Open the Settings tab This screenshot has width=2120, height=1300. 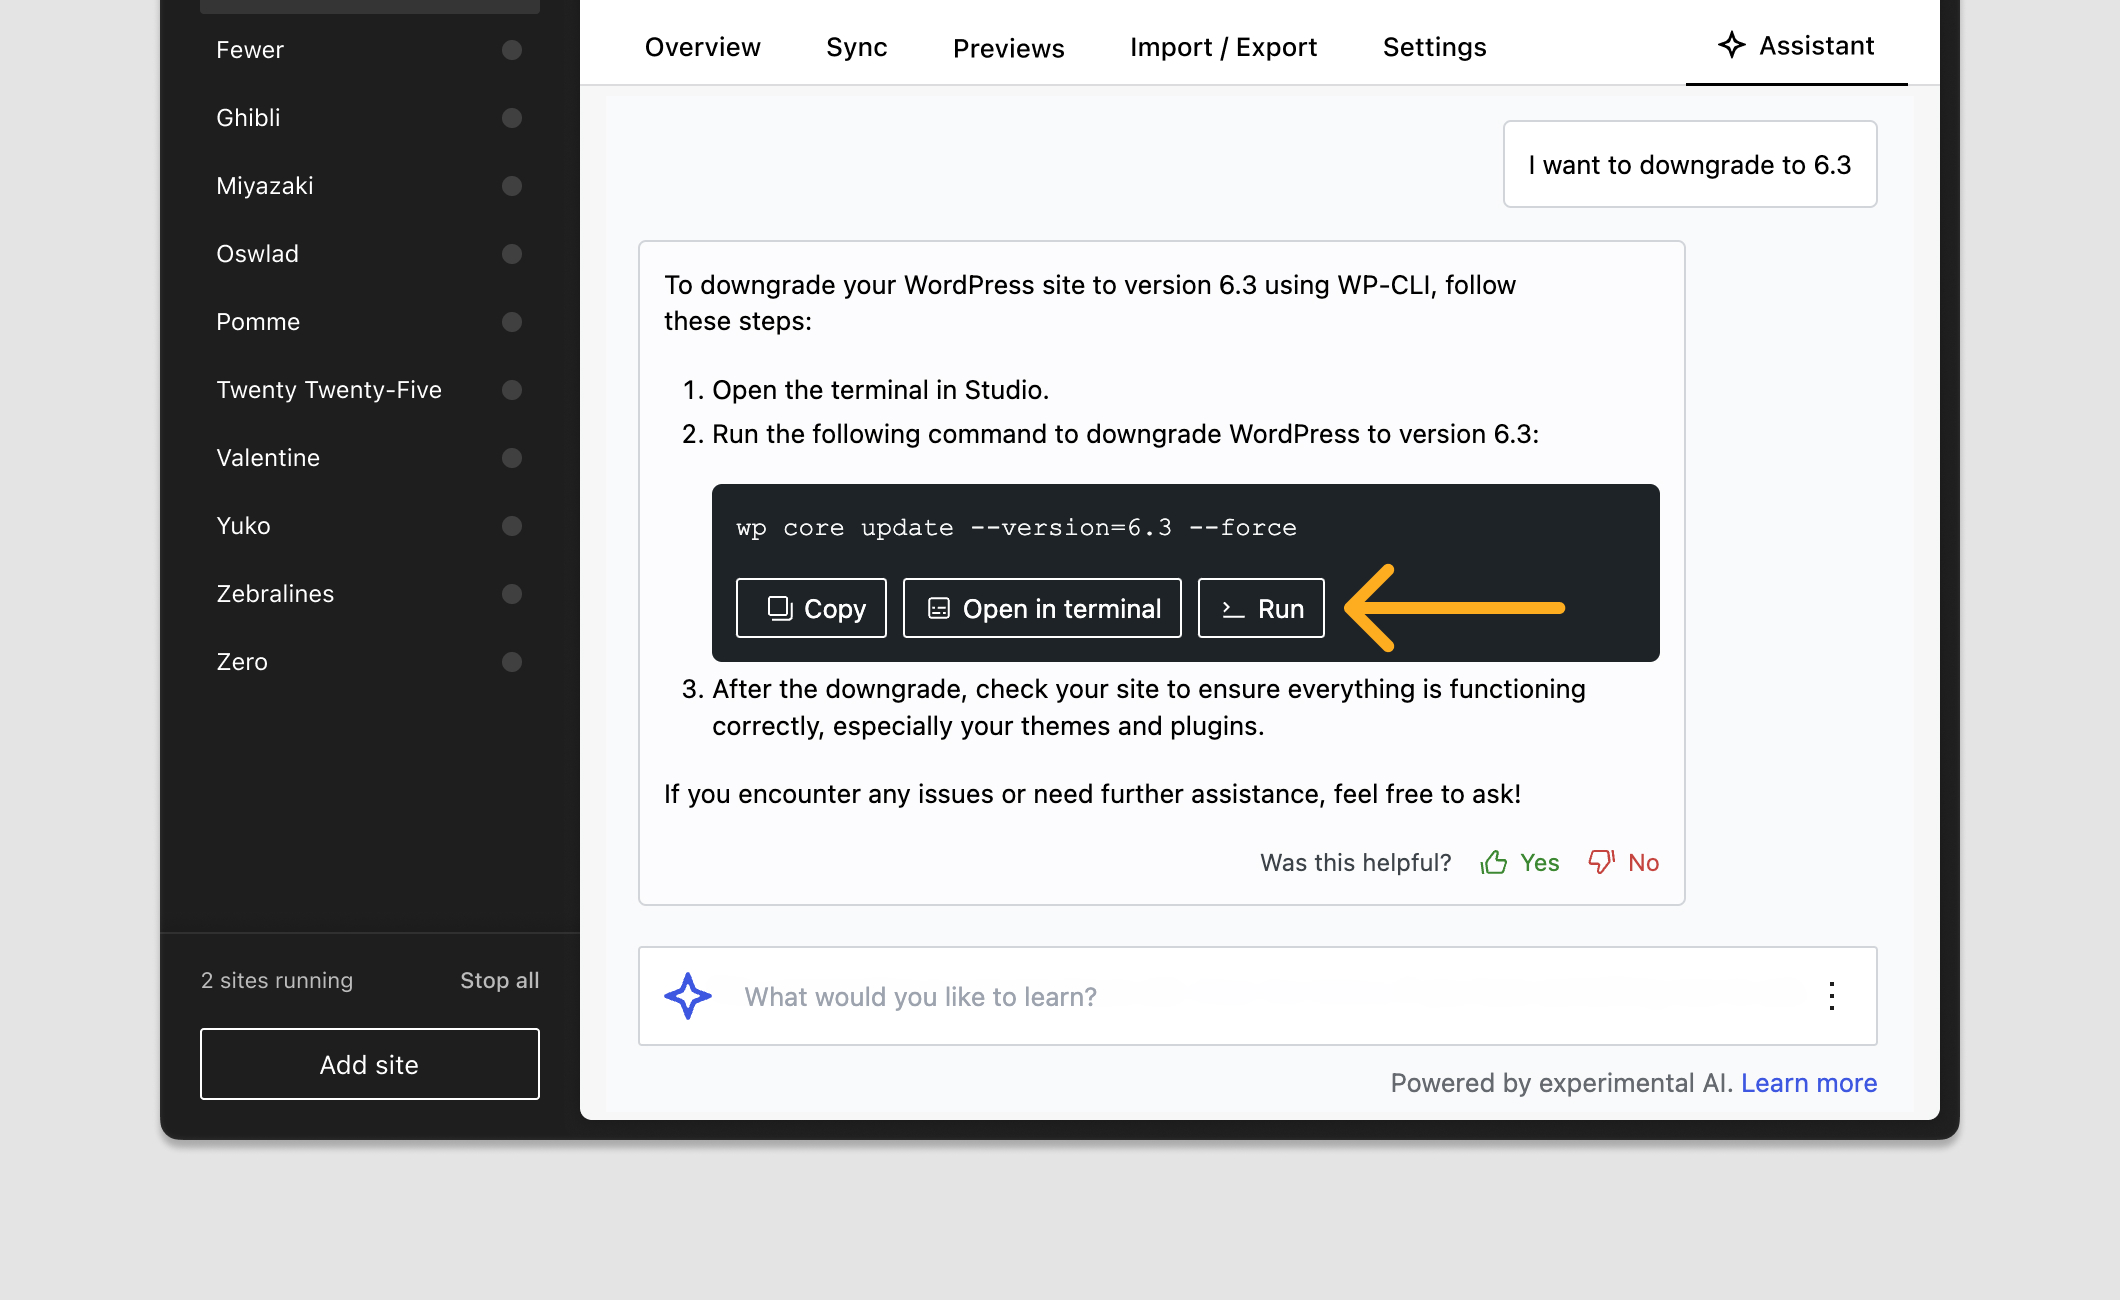[1434, 47]
